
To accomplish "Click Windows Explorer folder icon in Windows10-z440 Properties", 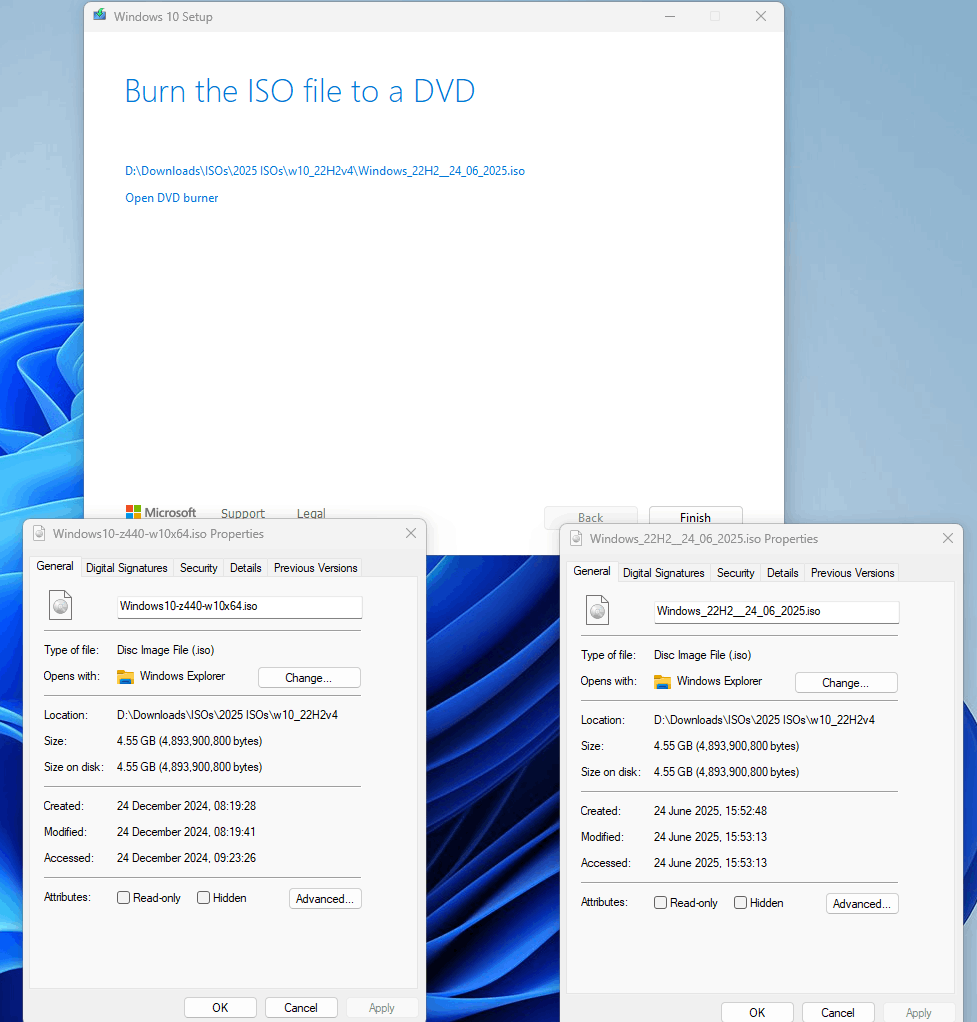I will pyautogui.click(x=125, y=677).
